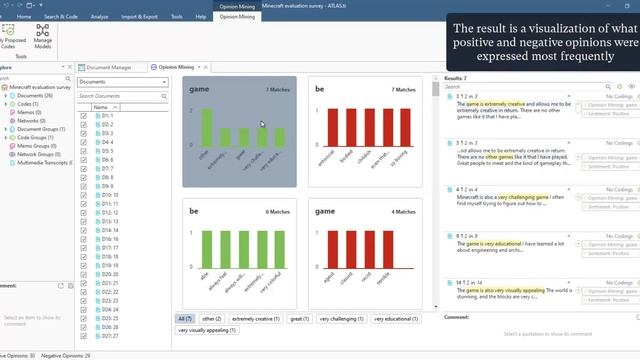
Task: Filter results by extremely creative (1) chip
Action: pos(256,319)
